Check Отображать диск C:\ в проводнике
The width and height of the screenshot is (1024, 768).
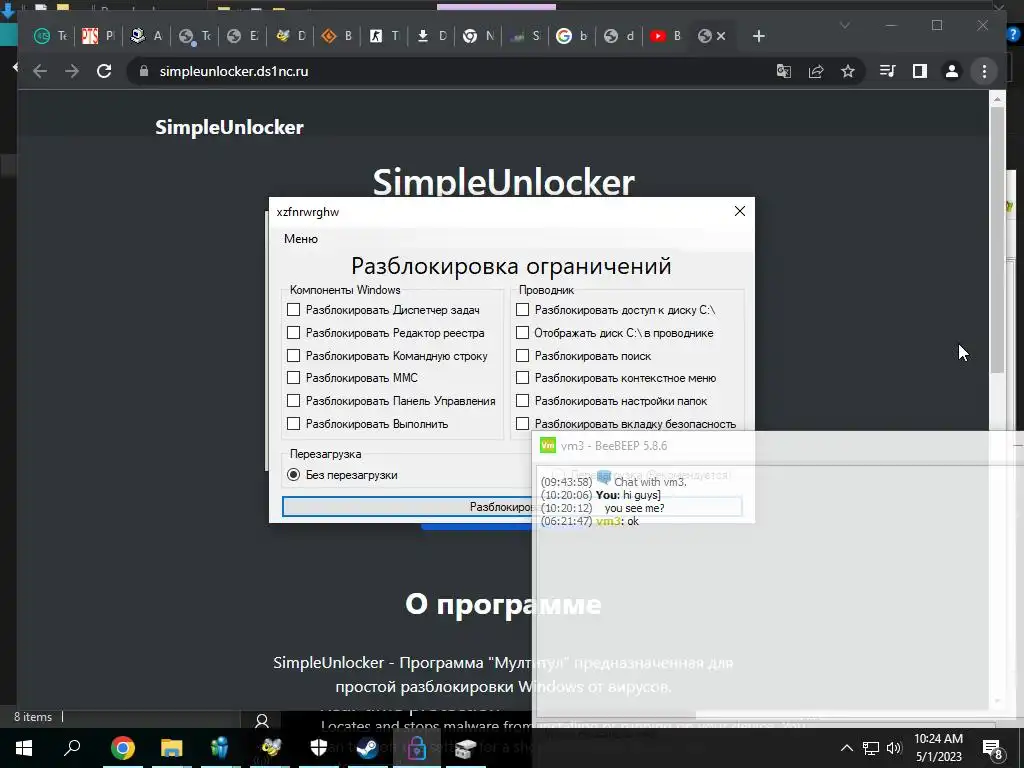point(522,332)
